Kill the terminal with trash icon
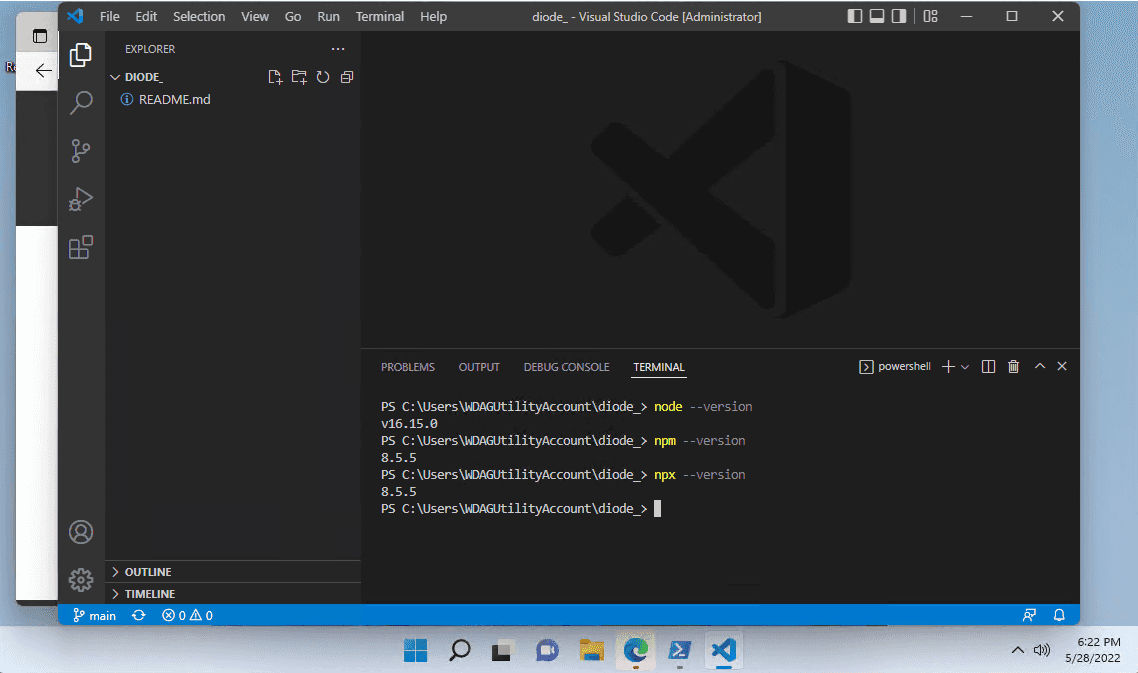 point(1013,367)
